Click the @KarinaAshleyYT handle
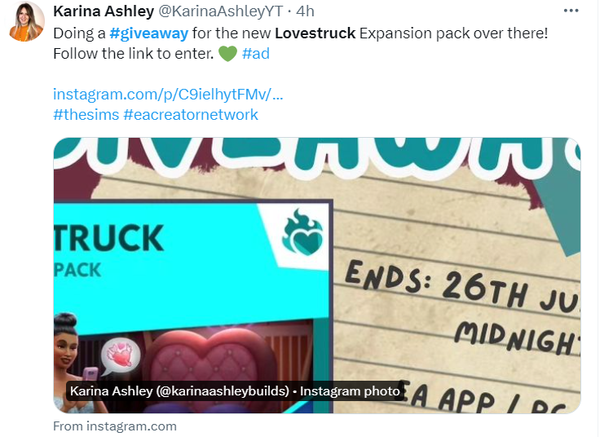The height and width of the screenshot is (437, 600). [220, 11]
